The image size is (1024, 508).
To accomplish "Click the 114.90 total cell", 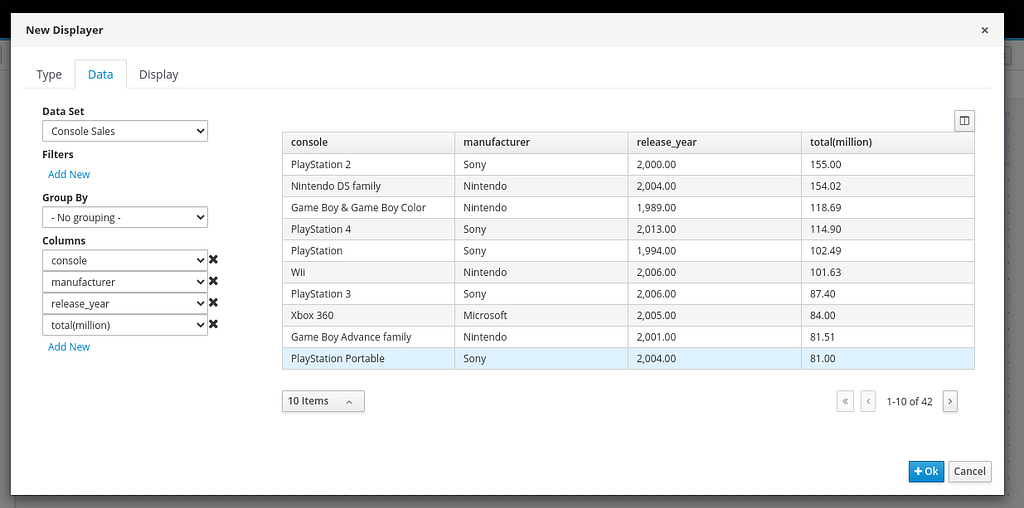I will (888, 229).
